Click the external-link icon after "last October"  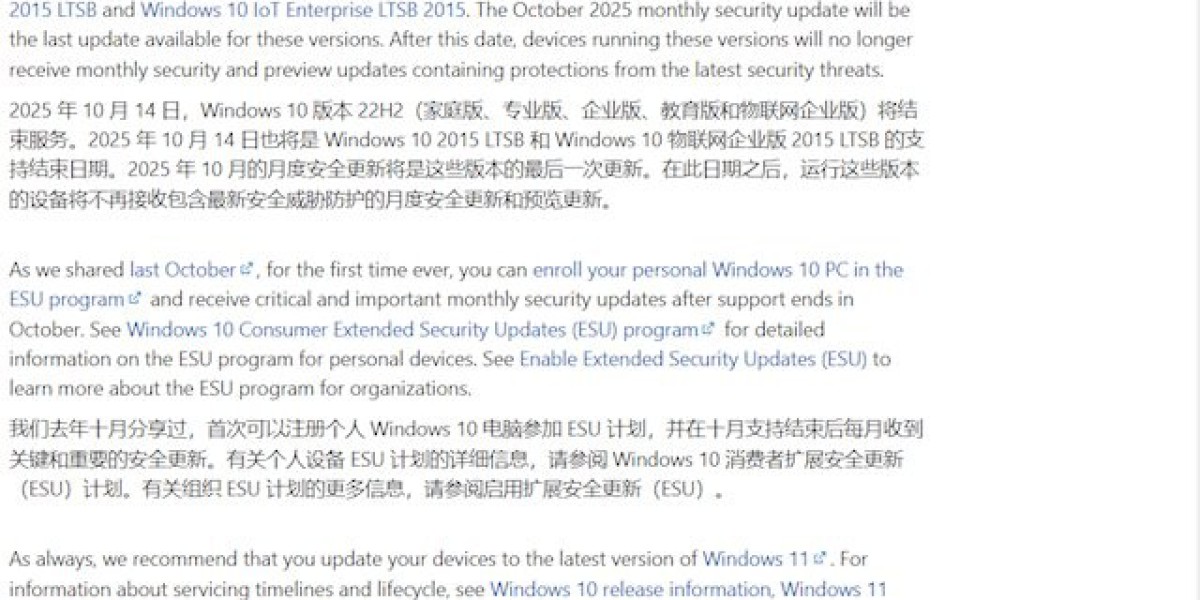coord(247,269)
